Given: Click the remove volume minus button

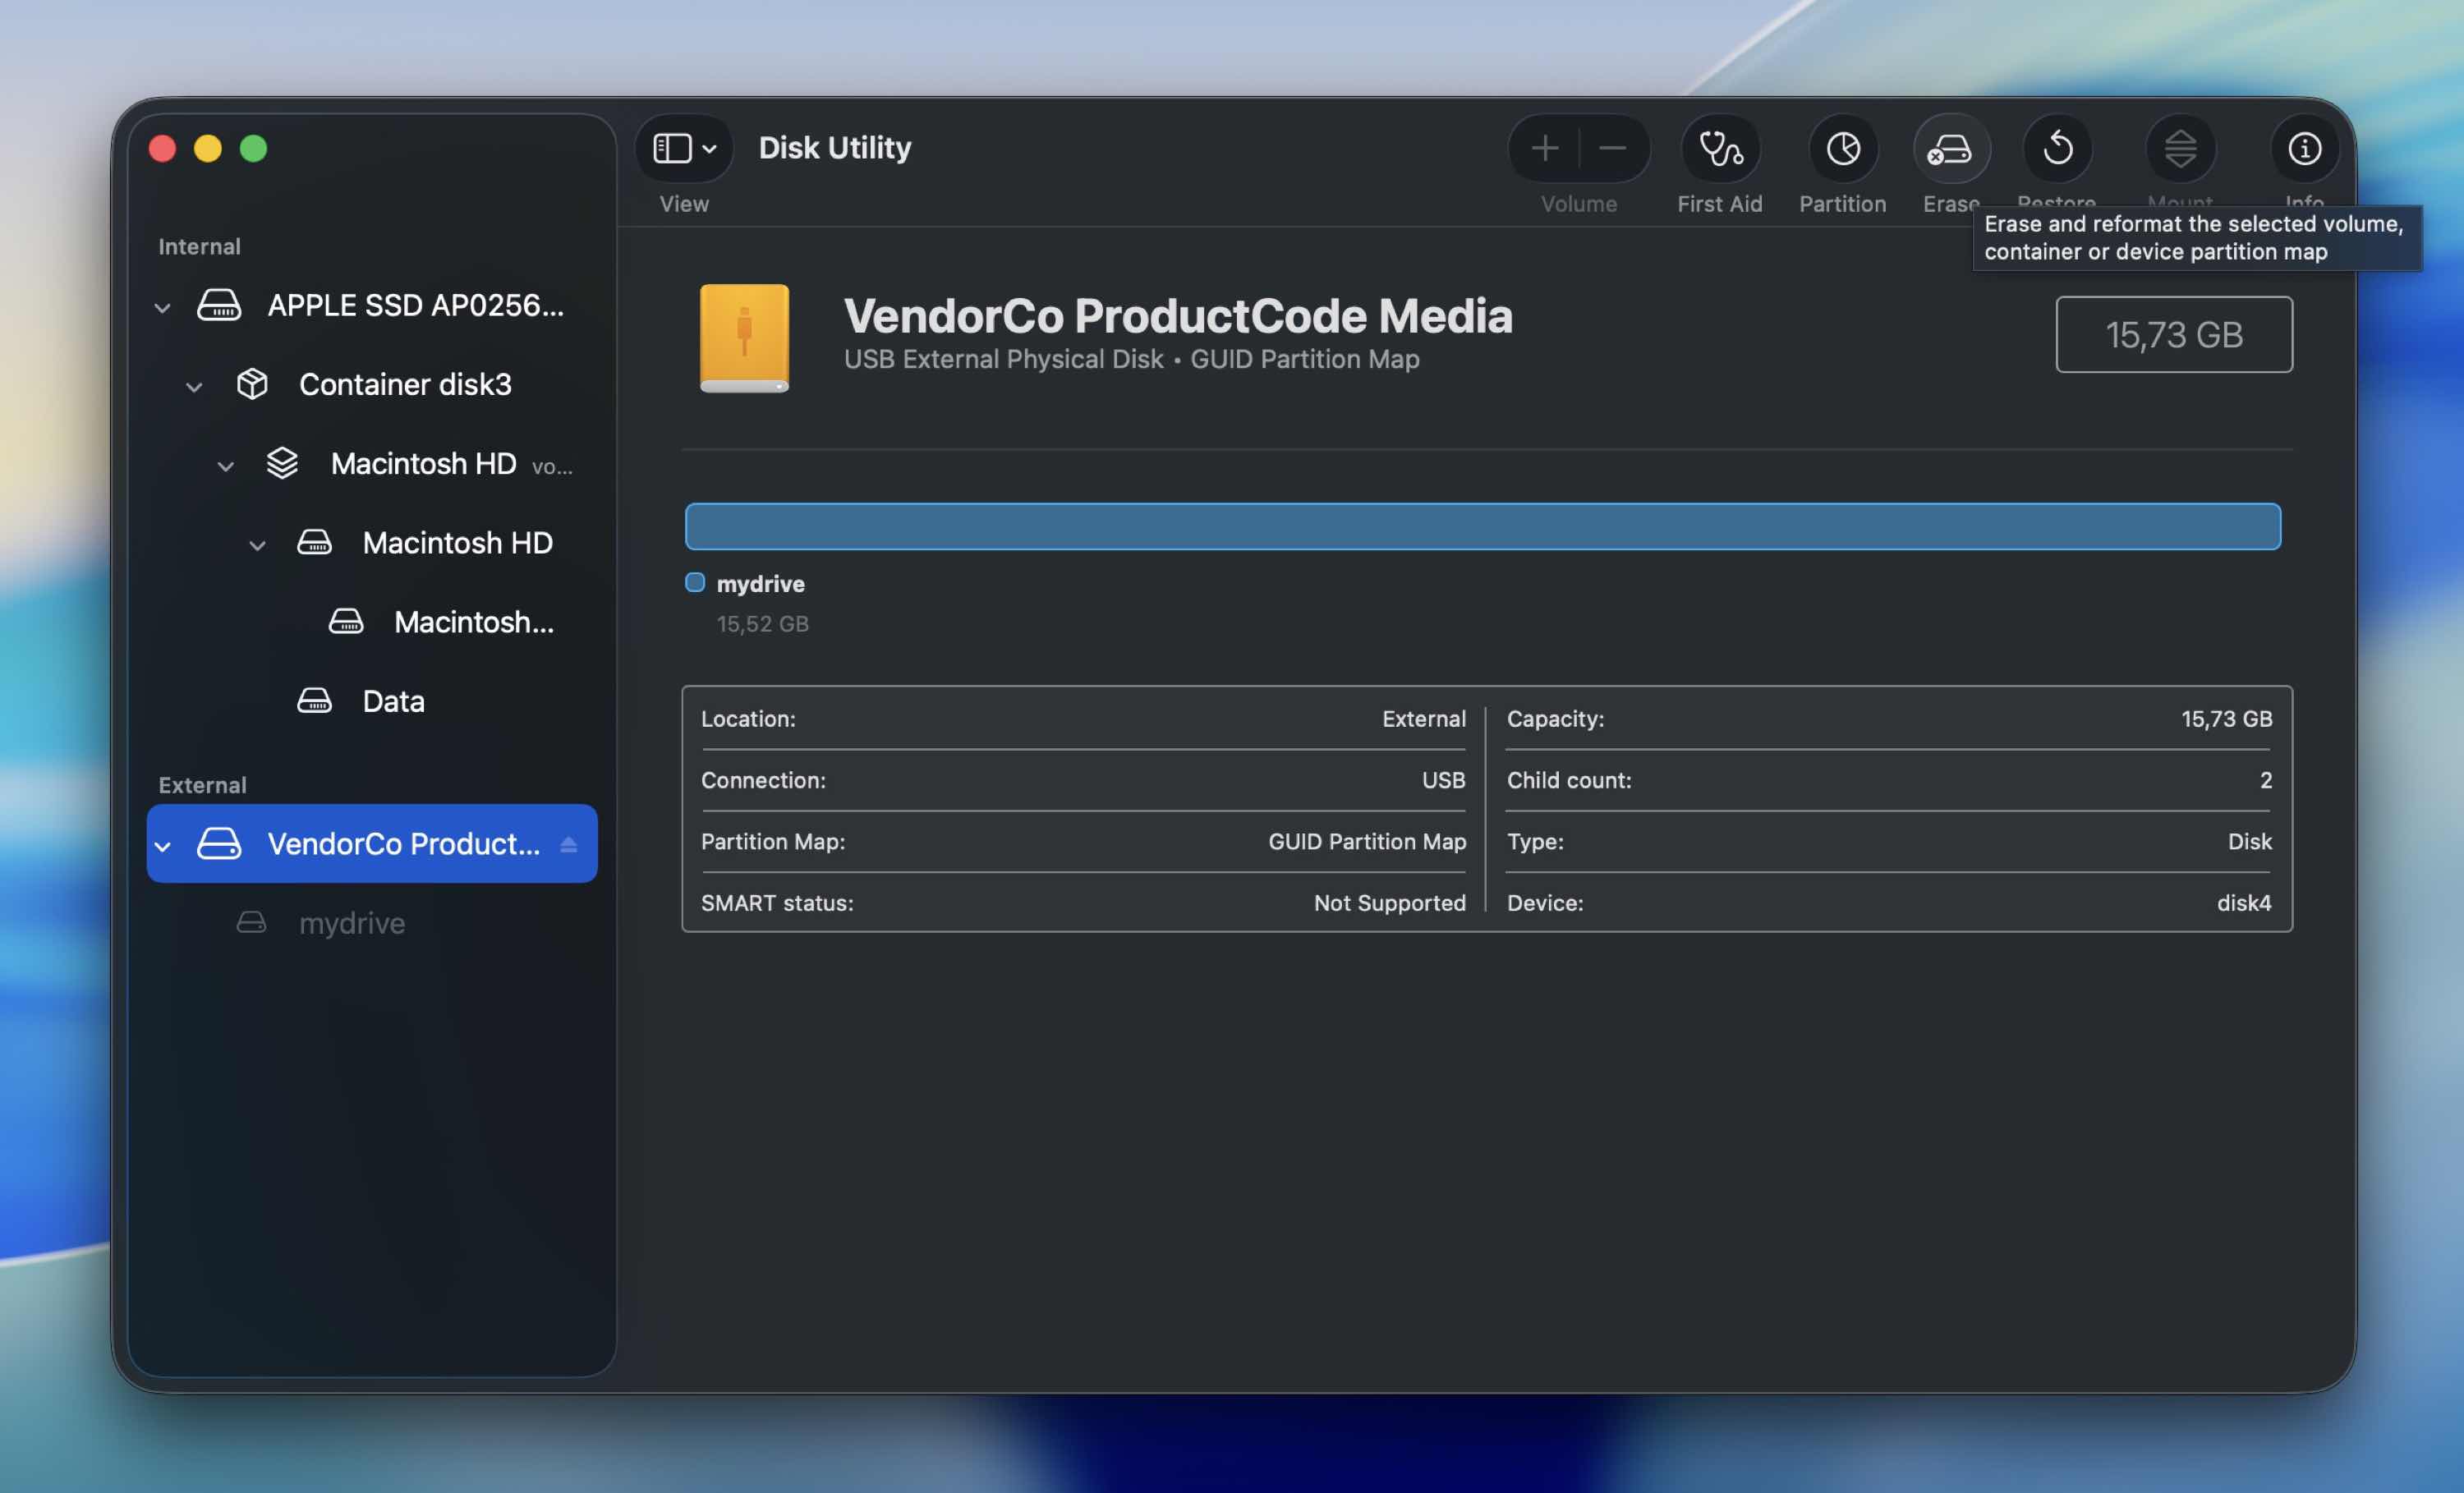Looking at the screenshot, I should 1612,149.
